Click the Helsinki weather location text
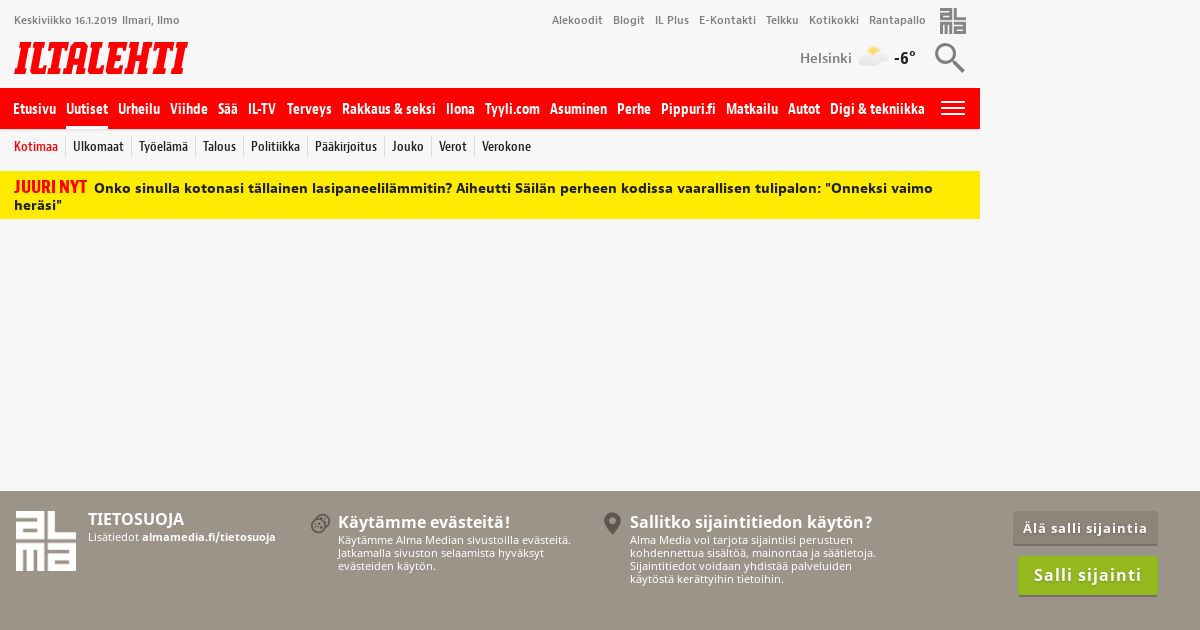This screenshot has height=630, width=1200. pos(826,58)
